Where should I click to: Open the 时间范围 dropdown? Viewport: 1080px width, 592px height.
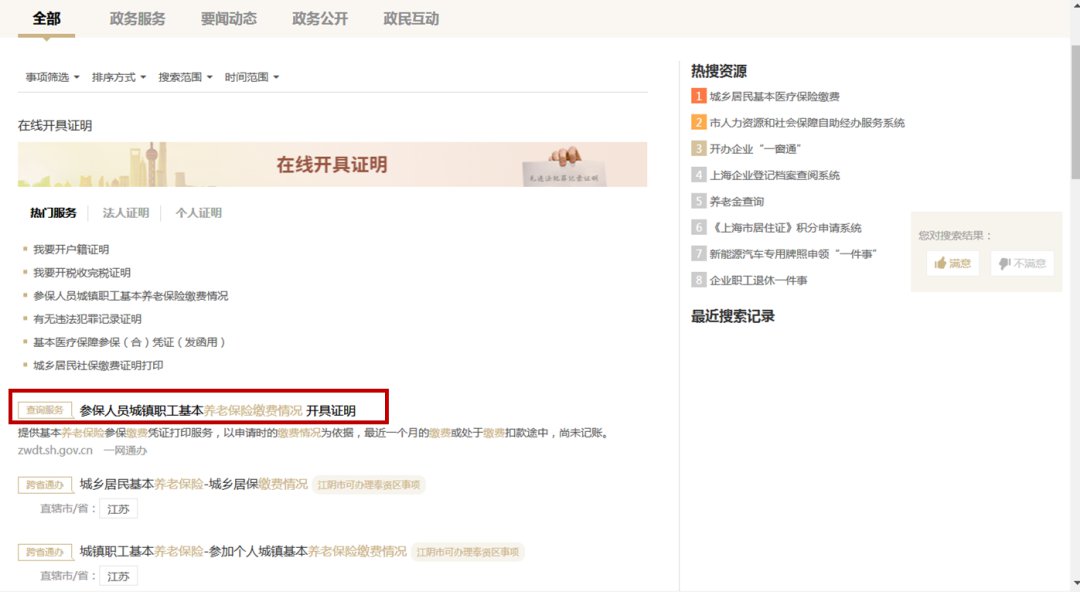[x=251, y=77]
